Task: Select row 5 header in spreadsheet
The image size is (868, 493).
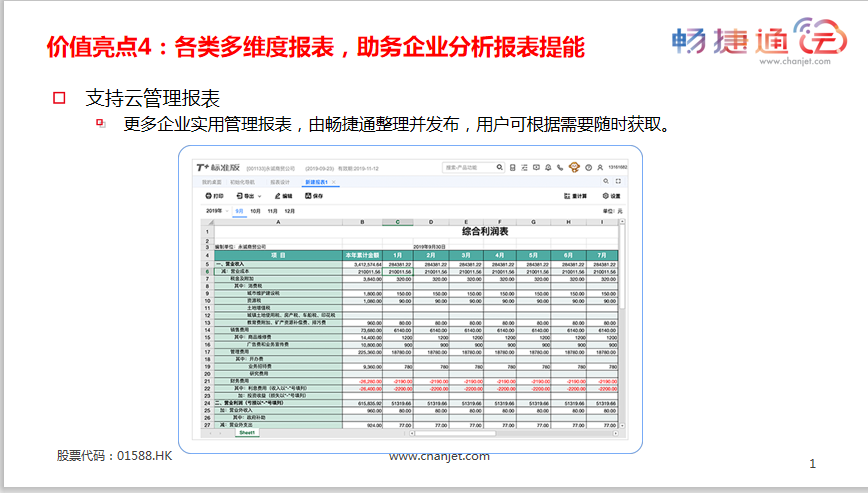Action: [x=208, y=264]
